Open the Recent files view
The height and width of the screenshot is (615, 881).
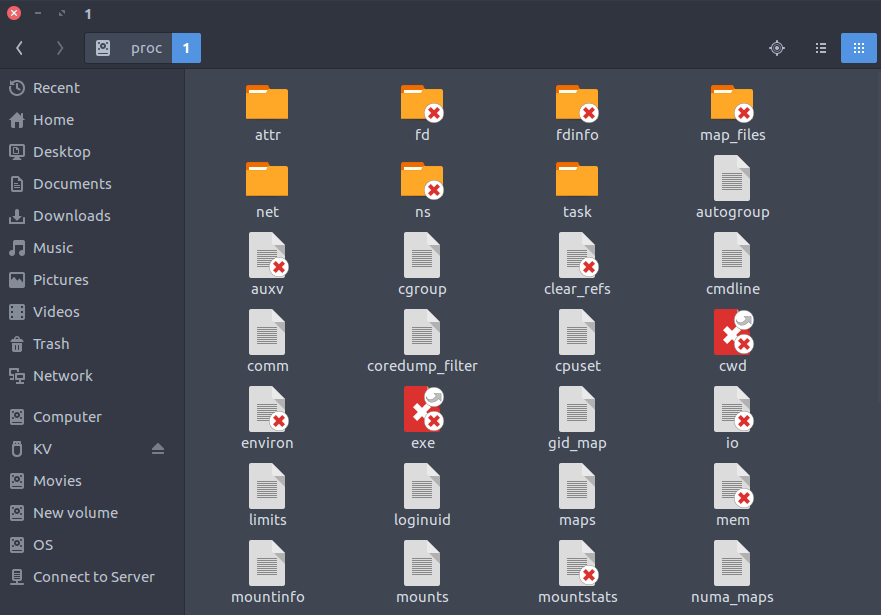pos(55,87)
